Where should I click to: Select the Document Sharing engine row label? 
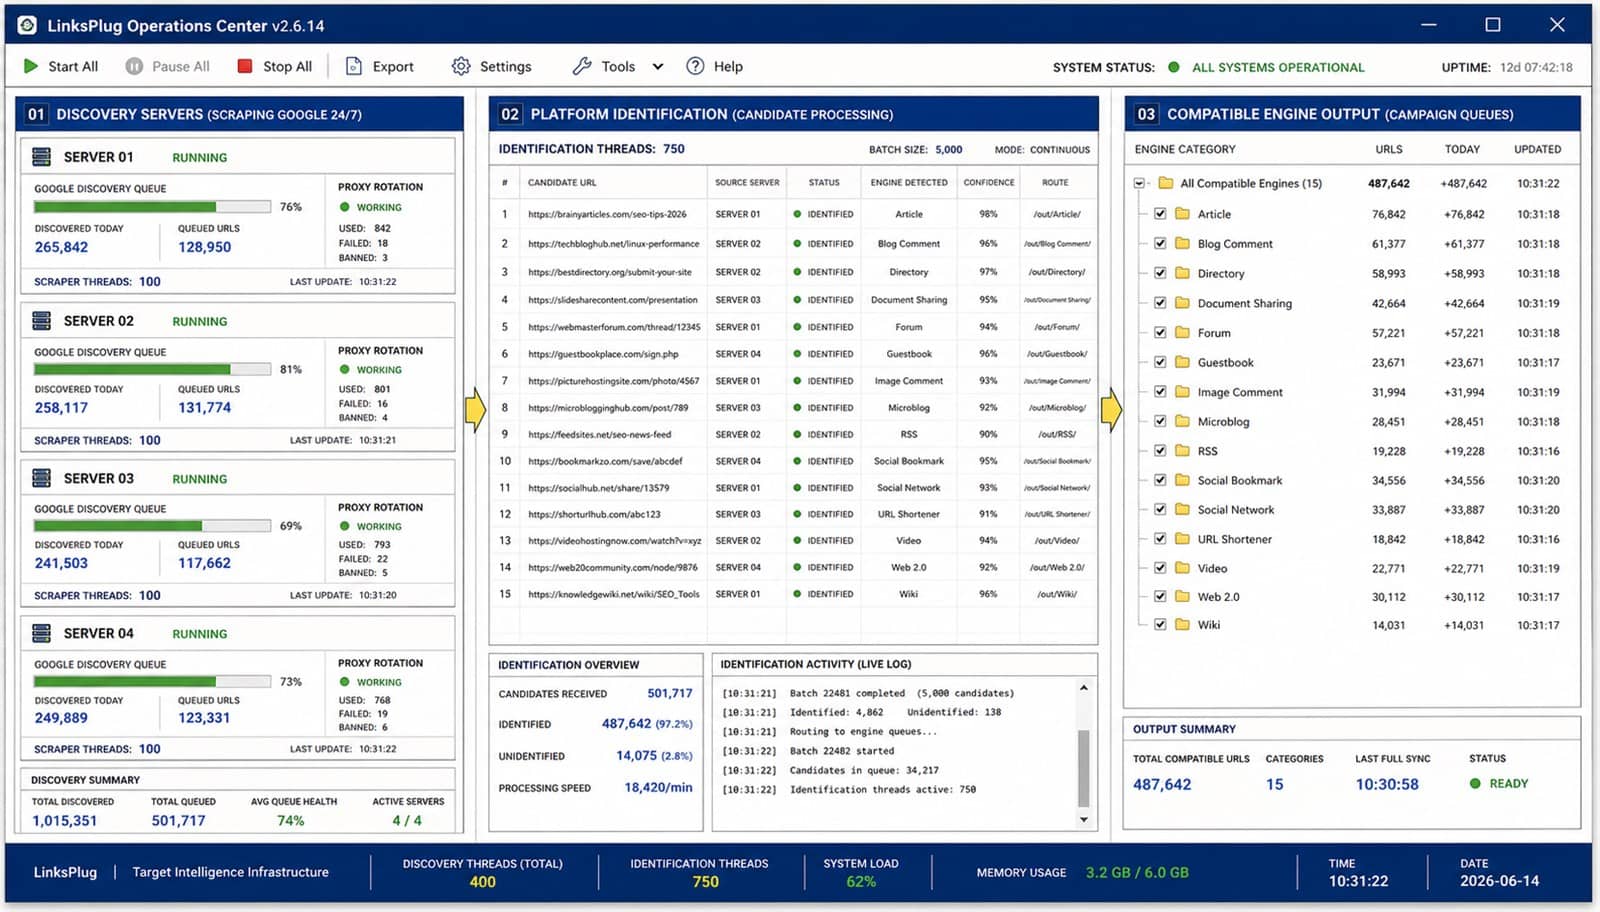1245,303
